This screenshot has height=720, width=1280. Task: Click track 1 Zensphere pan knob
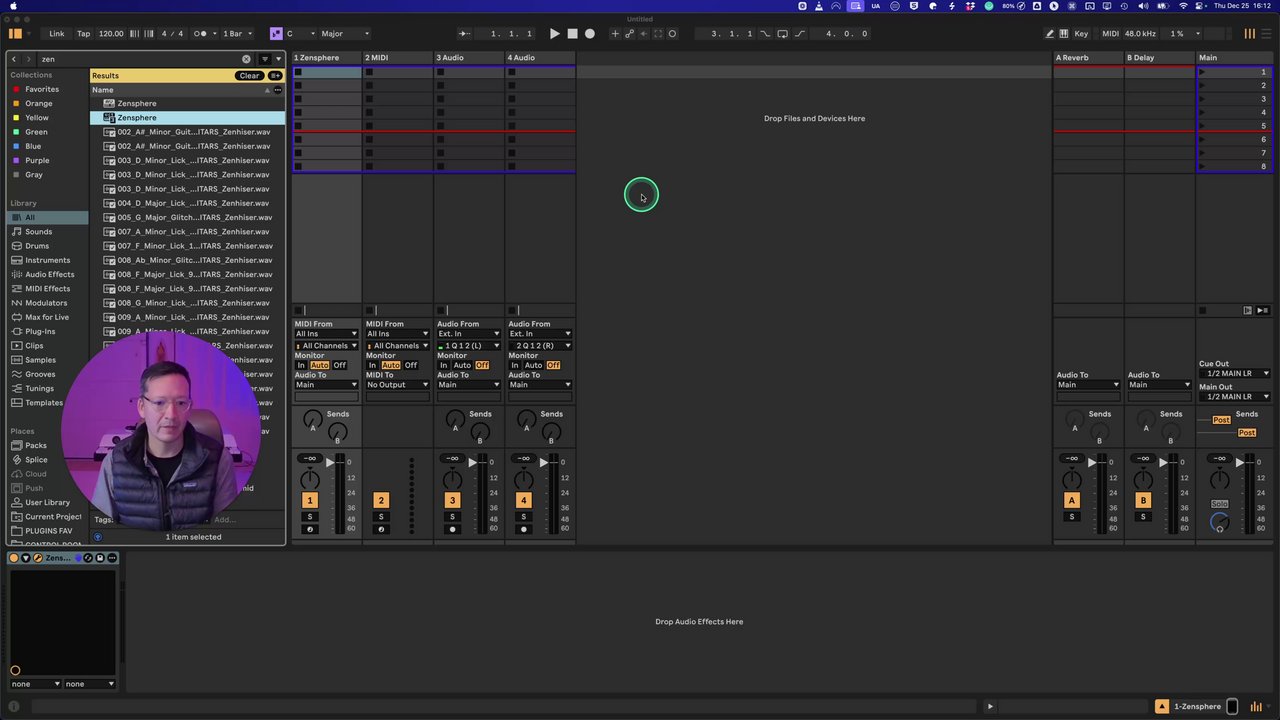310,479
